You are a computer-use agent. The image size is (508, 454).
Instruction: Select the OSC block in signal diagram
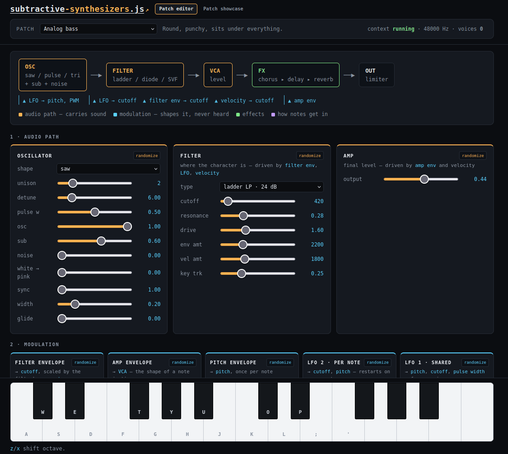53,75
